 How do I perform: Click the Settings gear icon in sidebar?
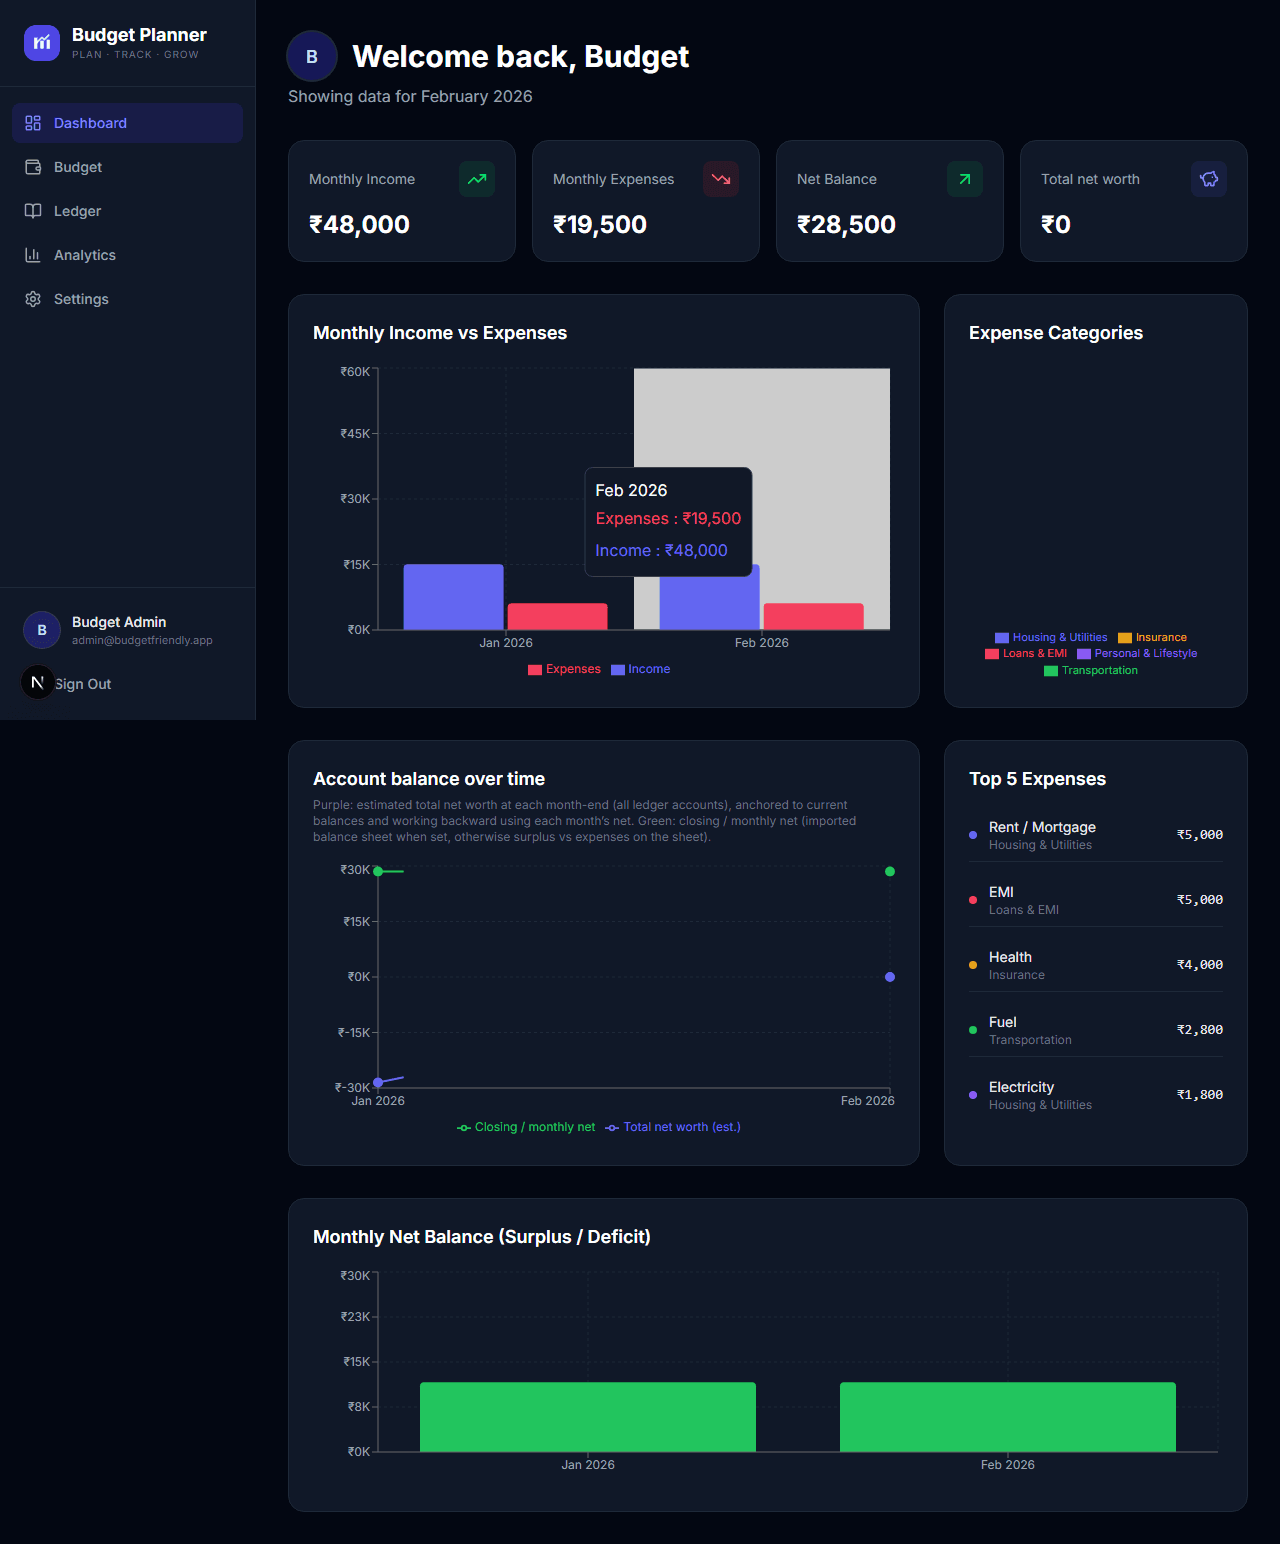click(33, 299)
